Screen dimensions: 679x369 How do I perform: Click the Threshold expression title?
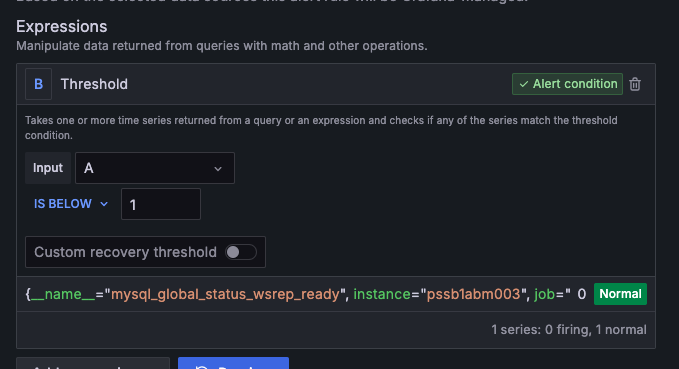click(94, 84)
